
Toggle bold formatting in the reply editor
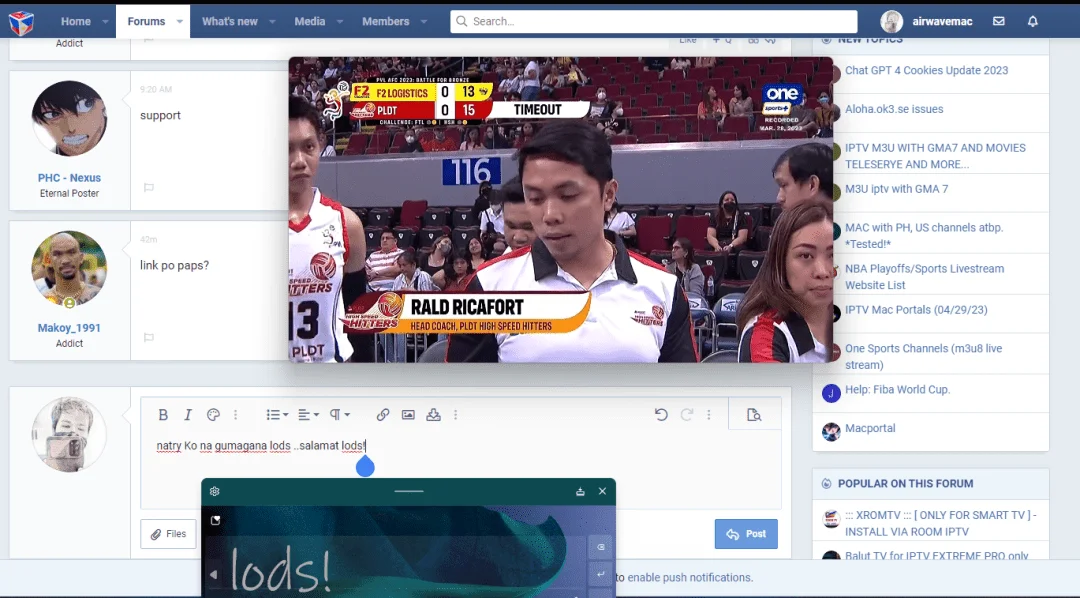pyautogui.click(x=163, y=415)
